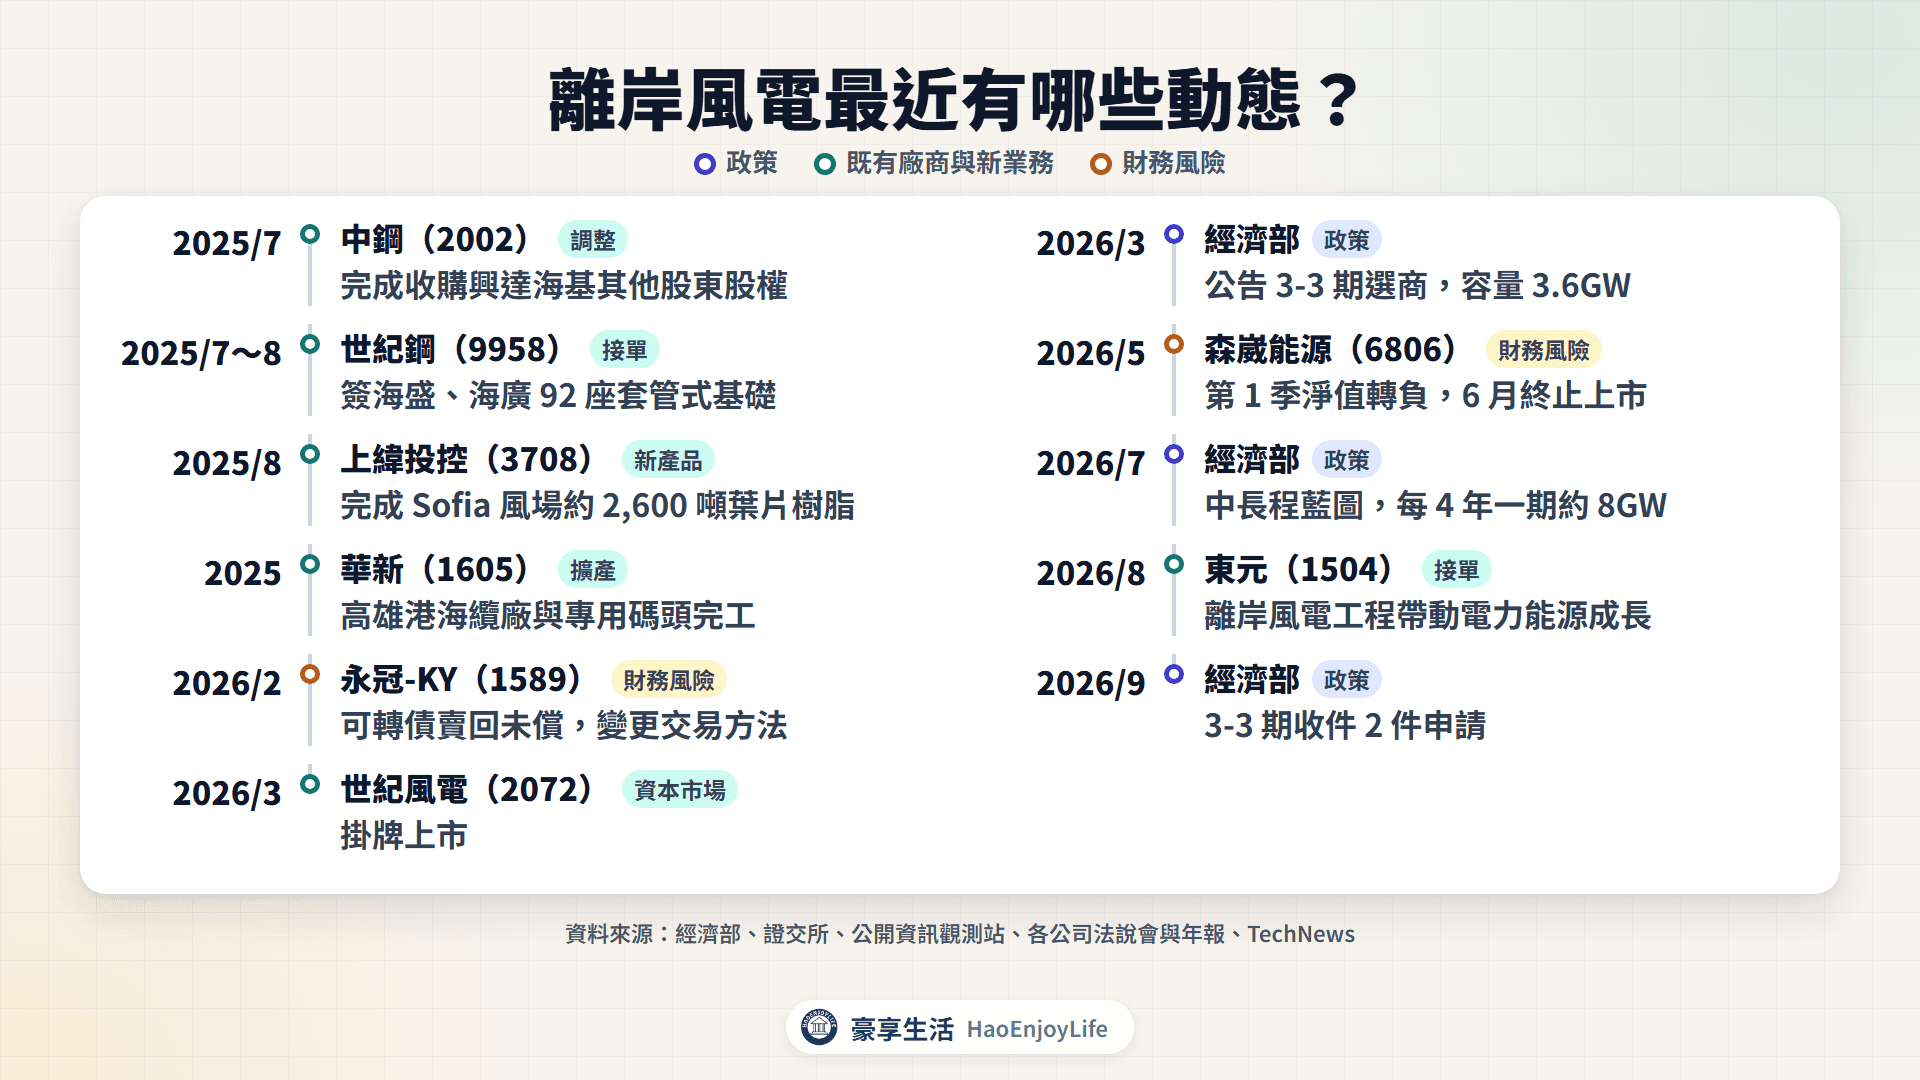Click the text 中長程藍圖，每 4 年一期約 8GW
Viewport: 1920px width, 1080px height.
pos(1435,506)
